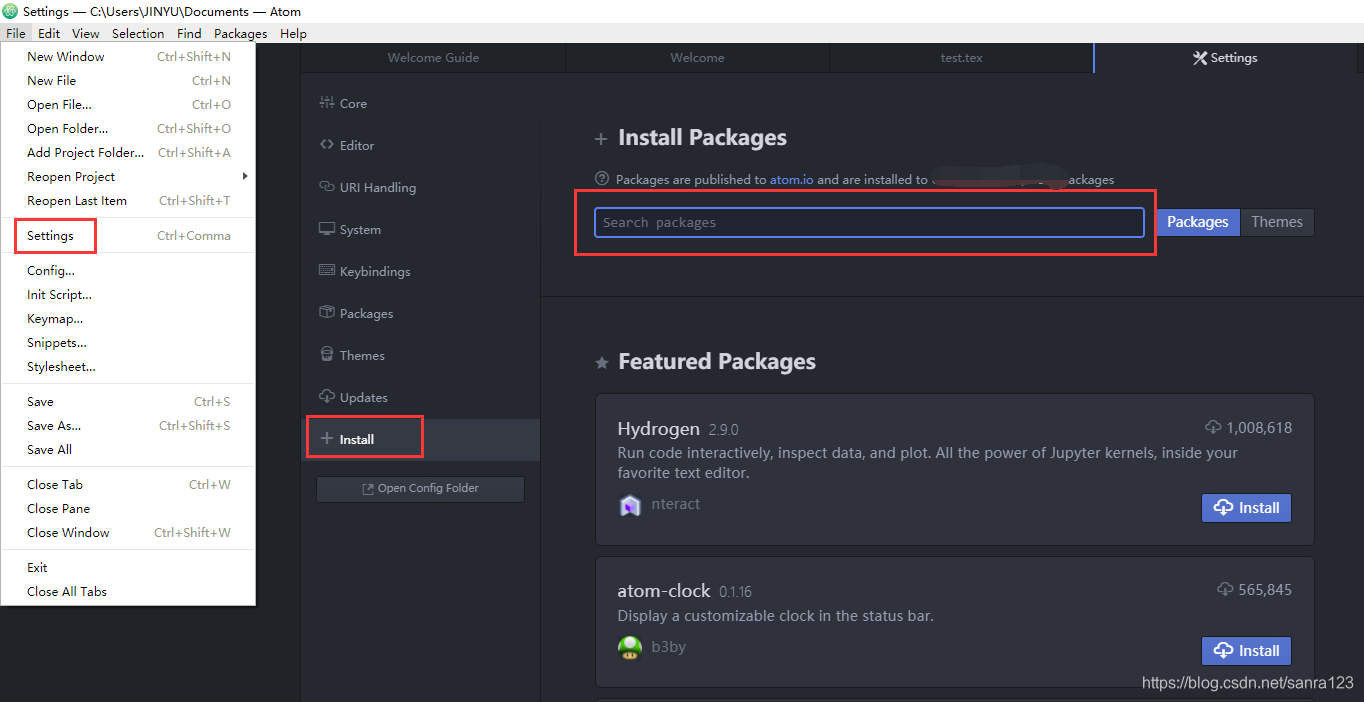Choose Open File... menu item
The image size is (1364, 702).
(x=128, y=105)
